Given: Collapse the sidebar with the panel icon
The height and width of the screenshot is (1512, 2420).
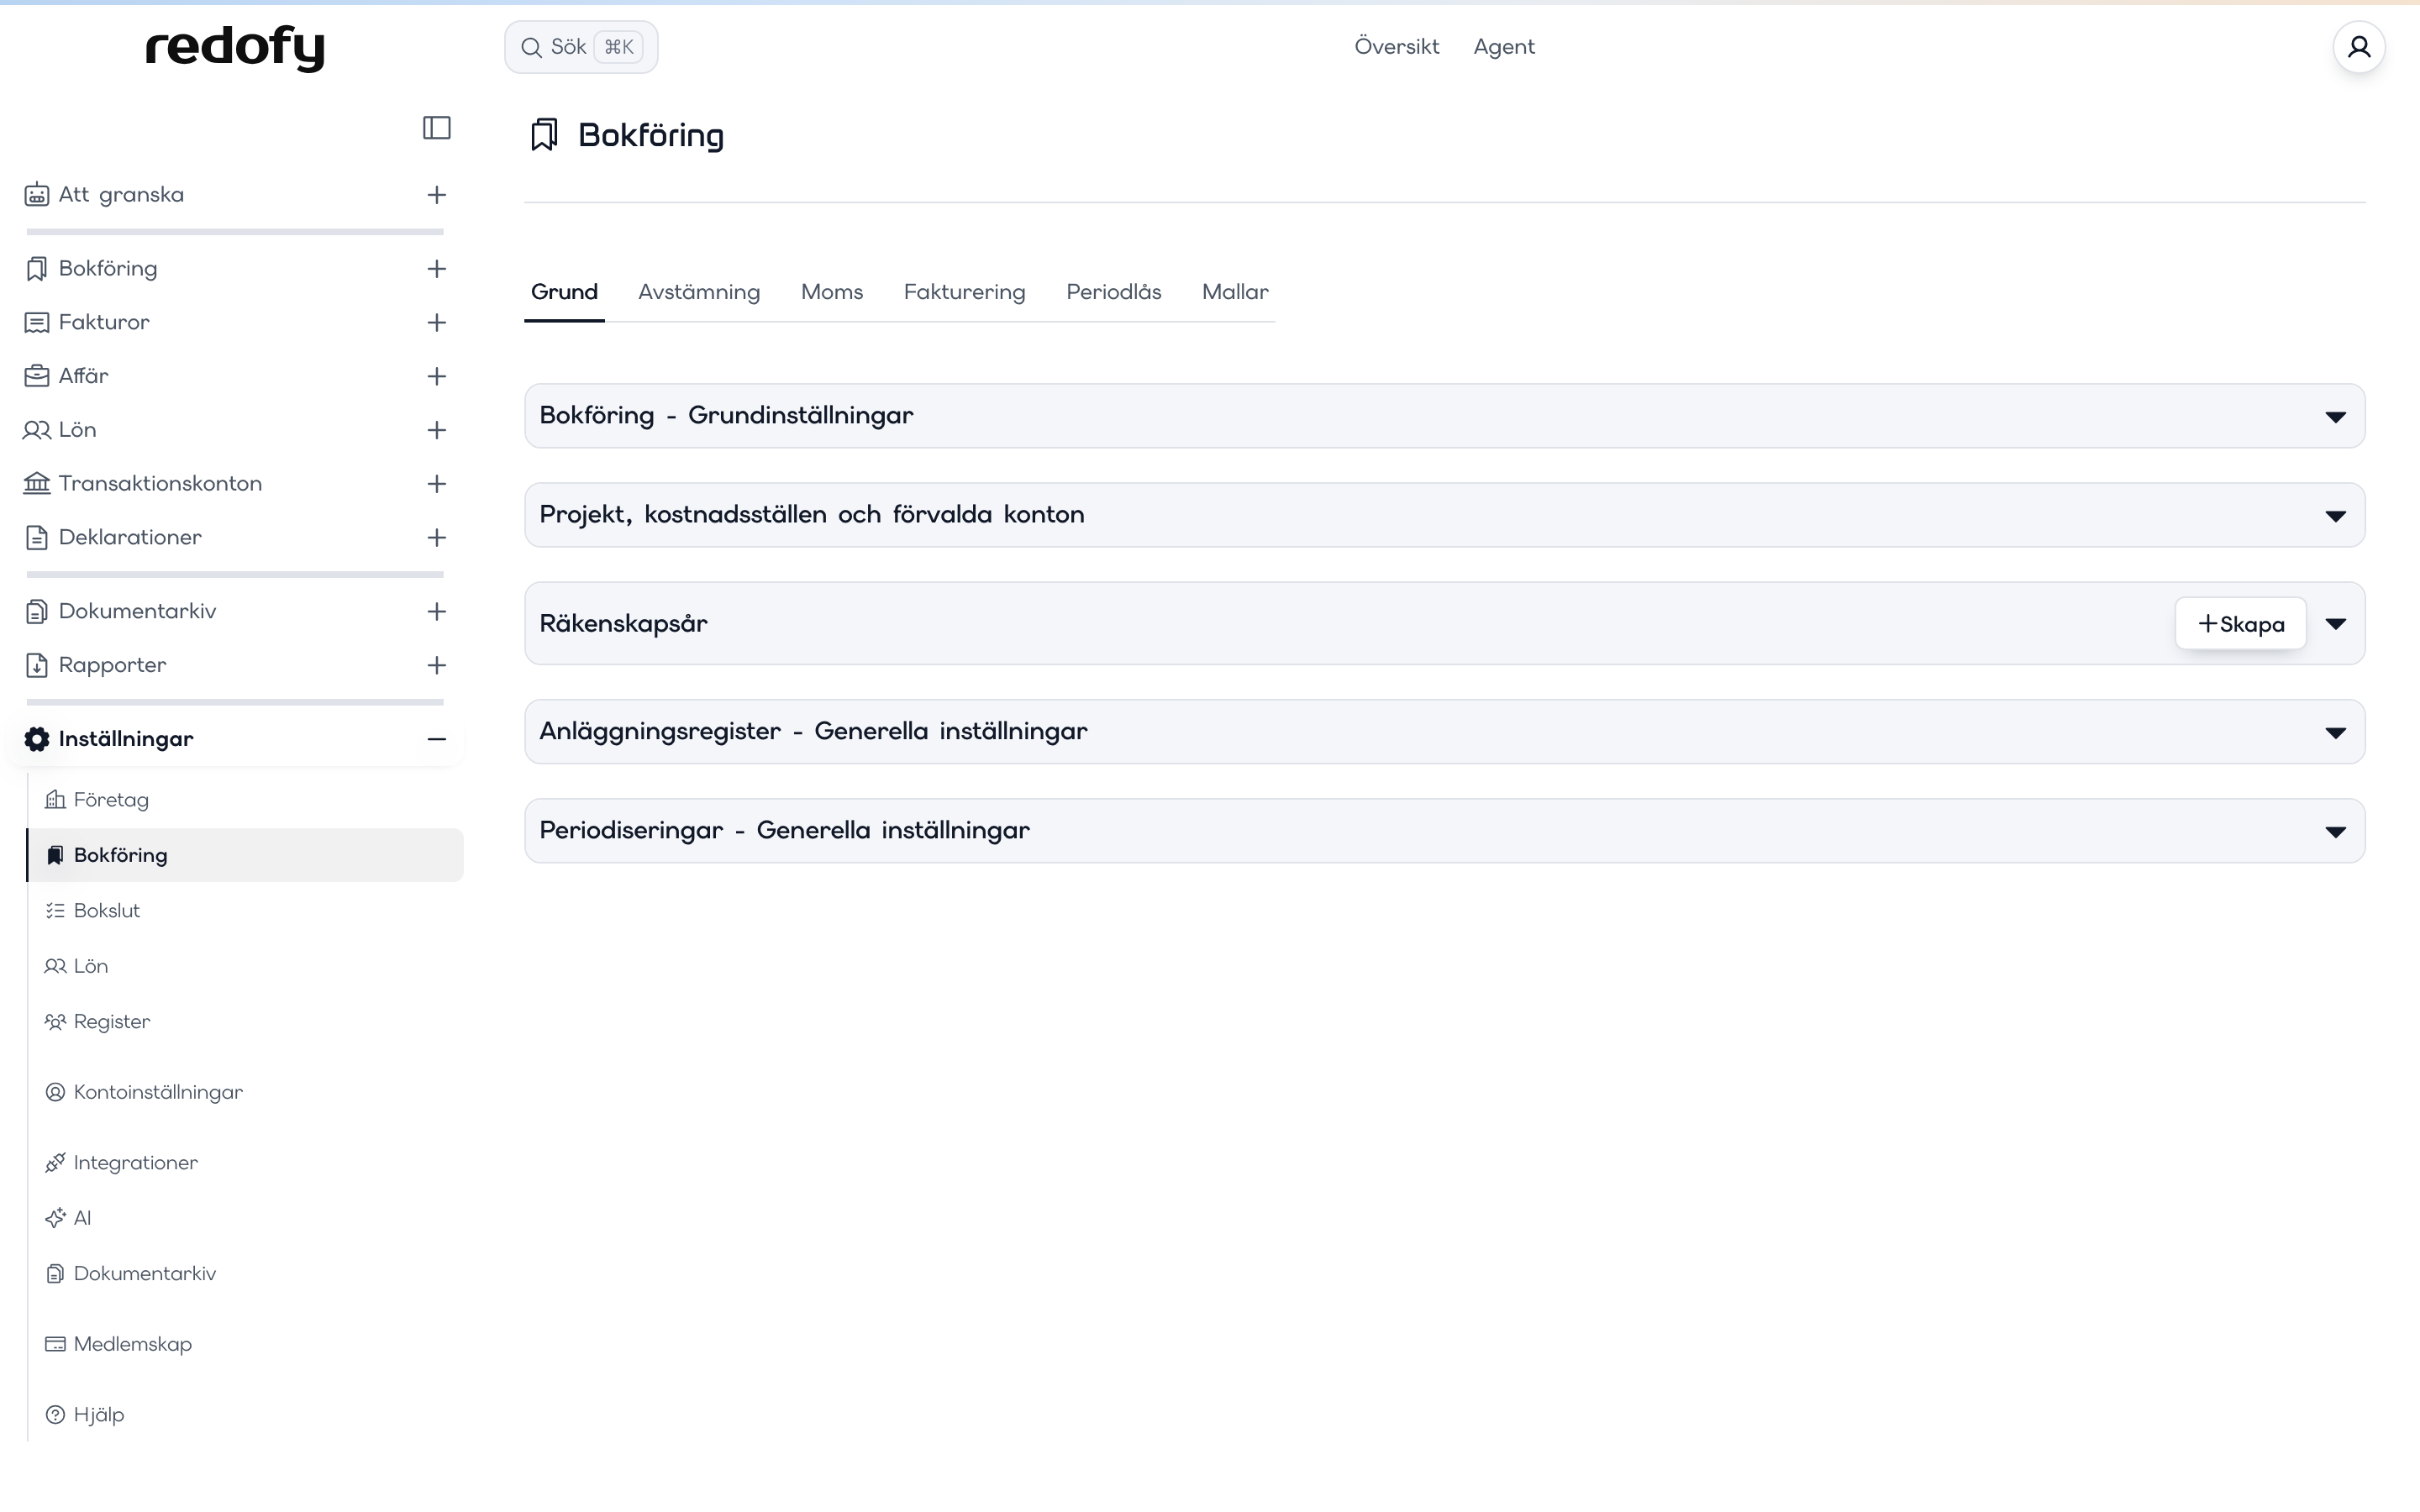Looking at the screenshot, I should coord(437,128).
